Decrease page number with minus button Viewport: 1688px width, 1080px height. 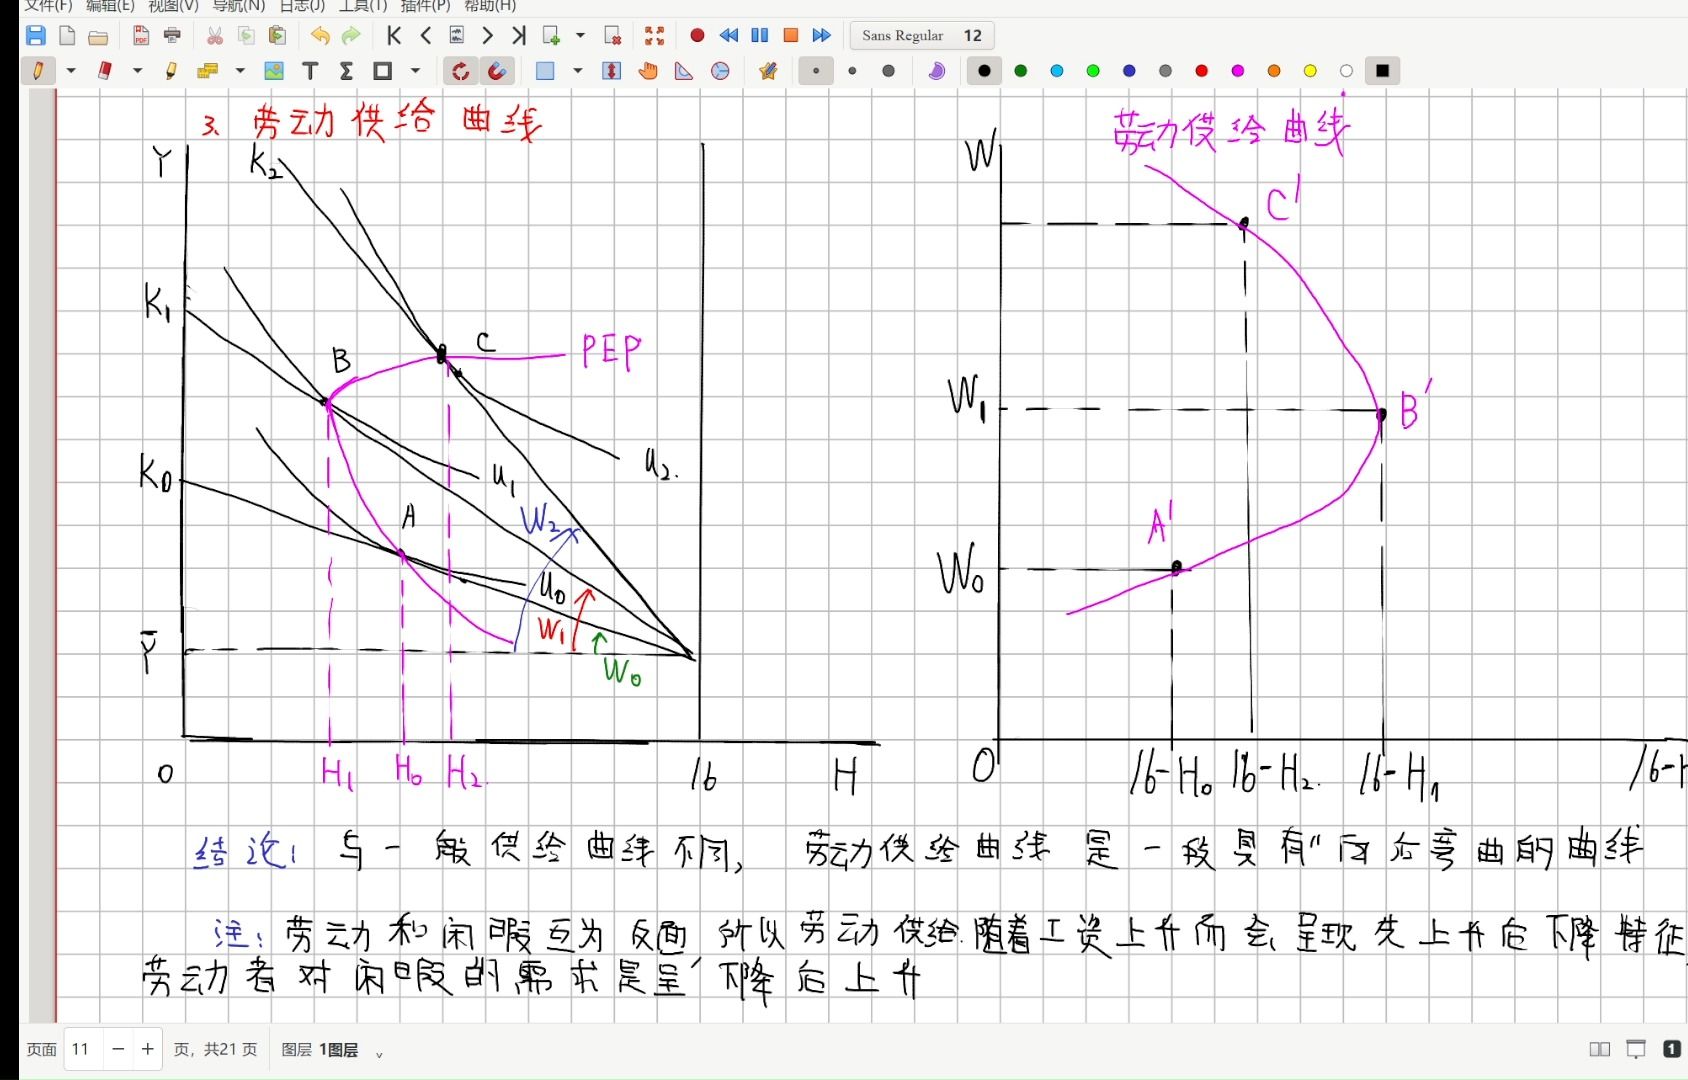[118, 1049]
